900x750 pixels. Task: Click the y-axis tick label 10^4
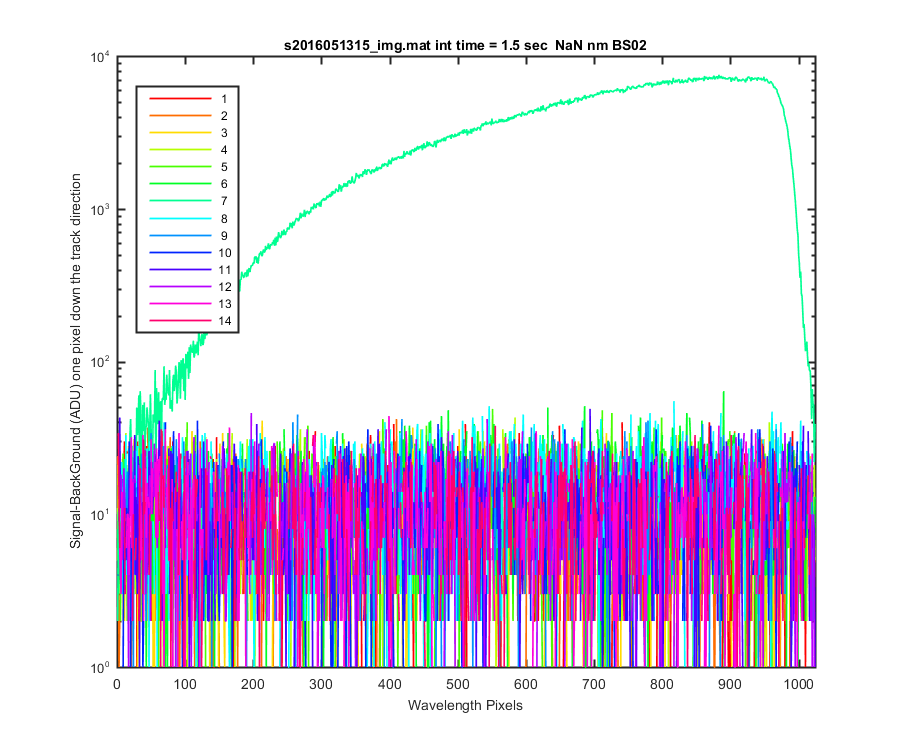(100, 57)
